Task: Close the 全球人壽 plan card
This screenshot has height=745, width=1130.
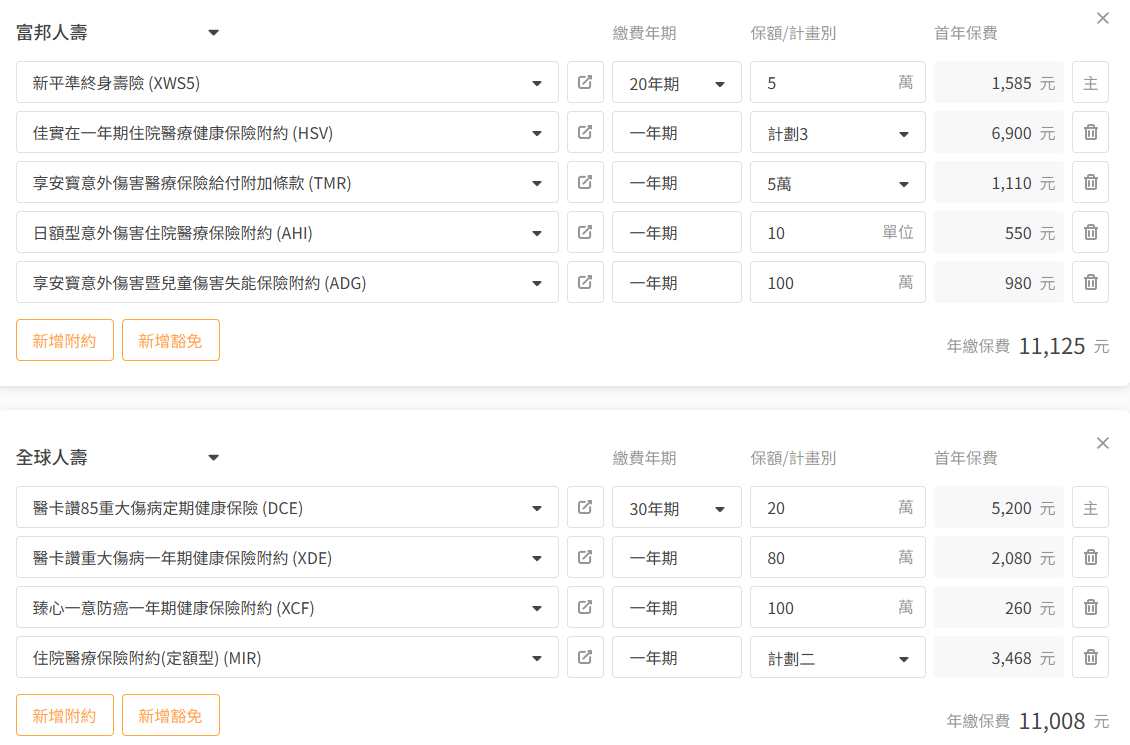Action: pyautogui.click(x=1102, y=443)
